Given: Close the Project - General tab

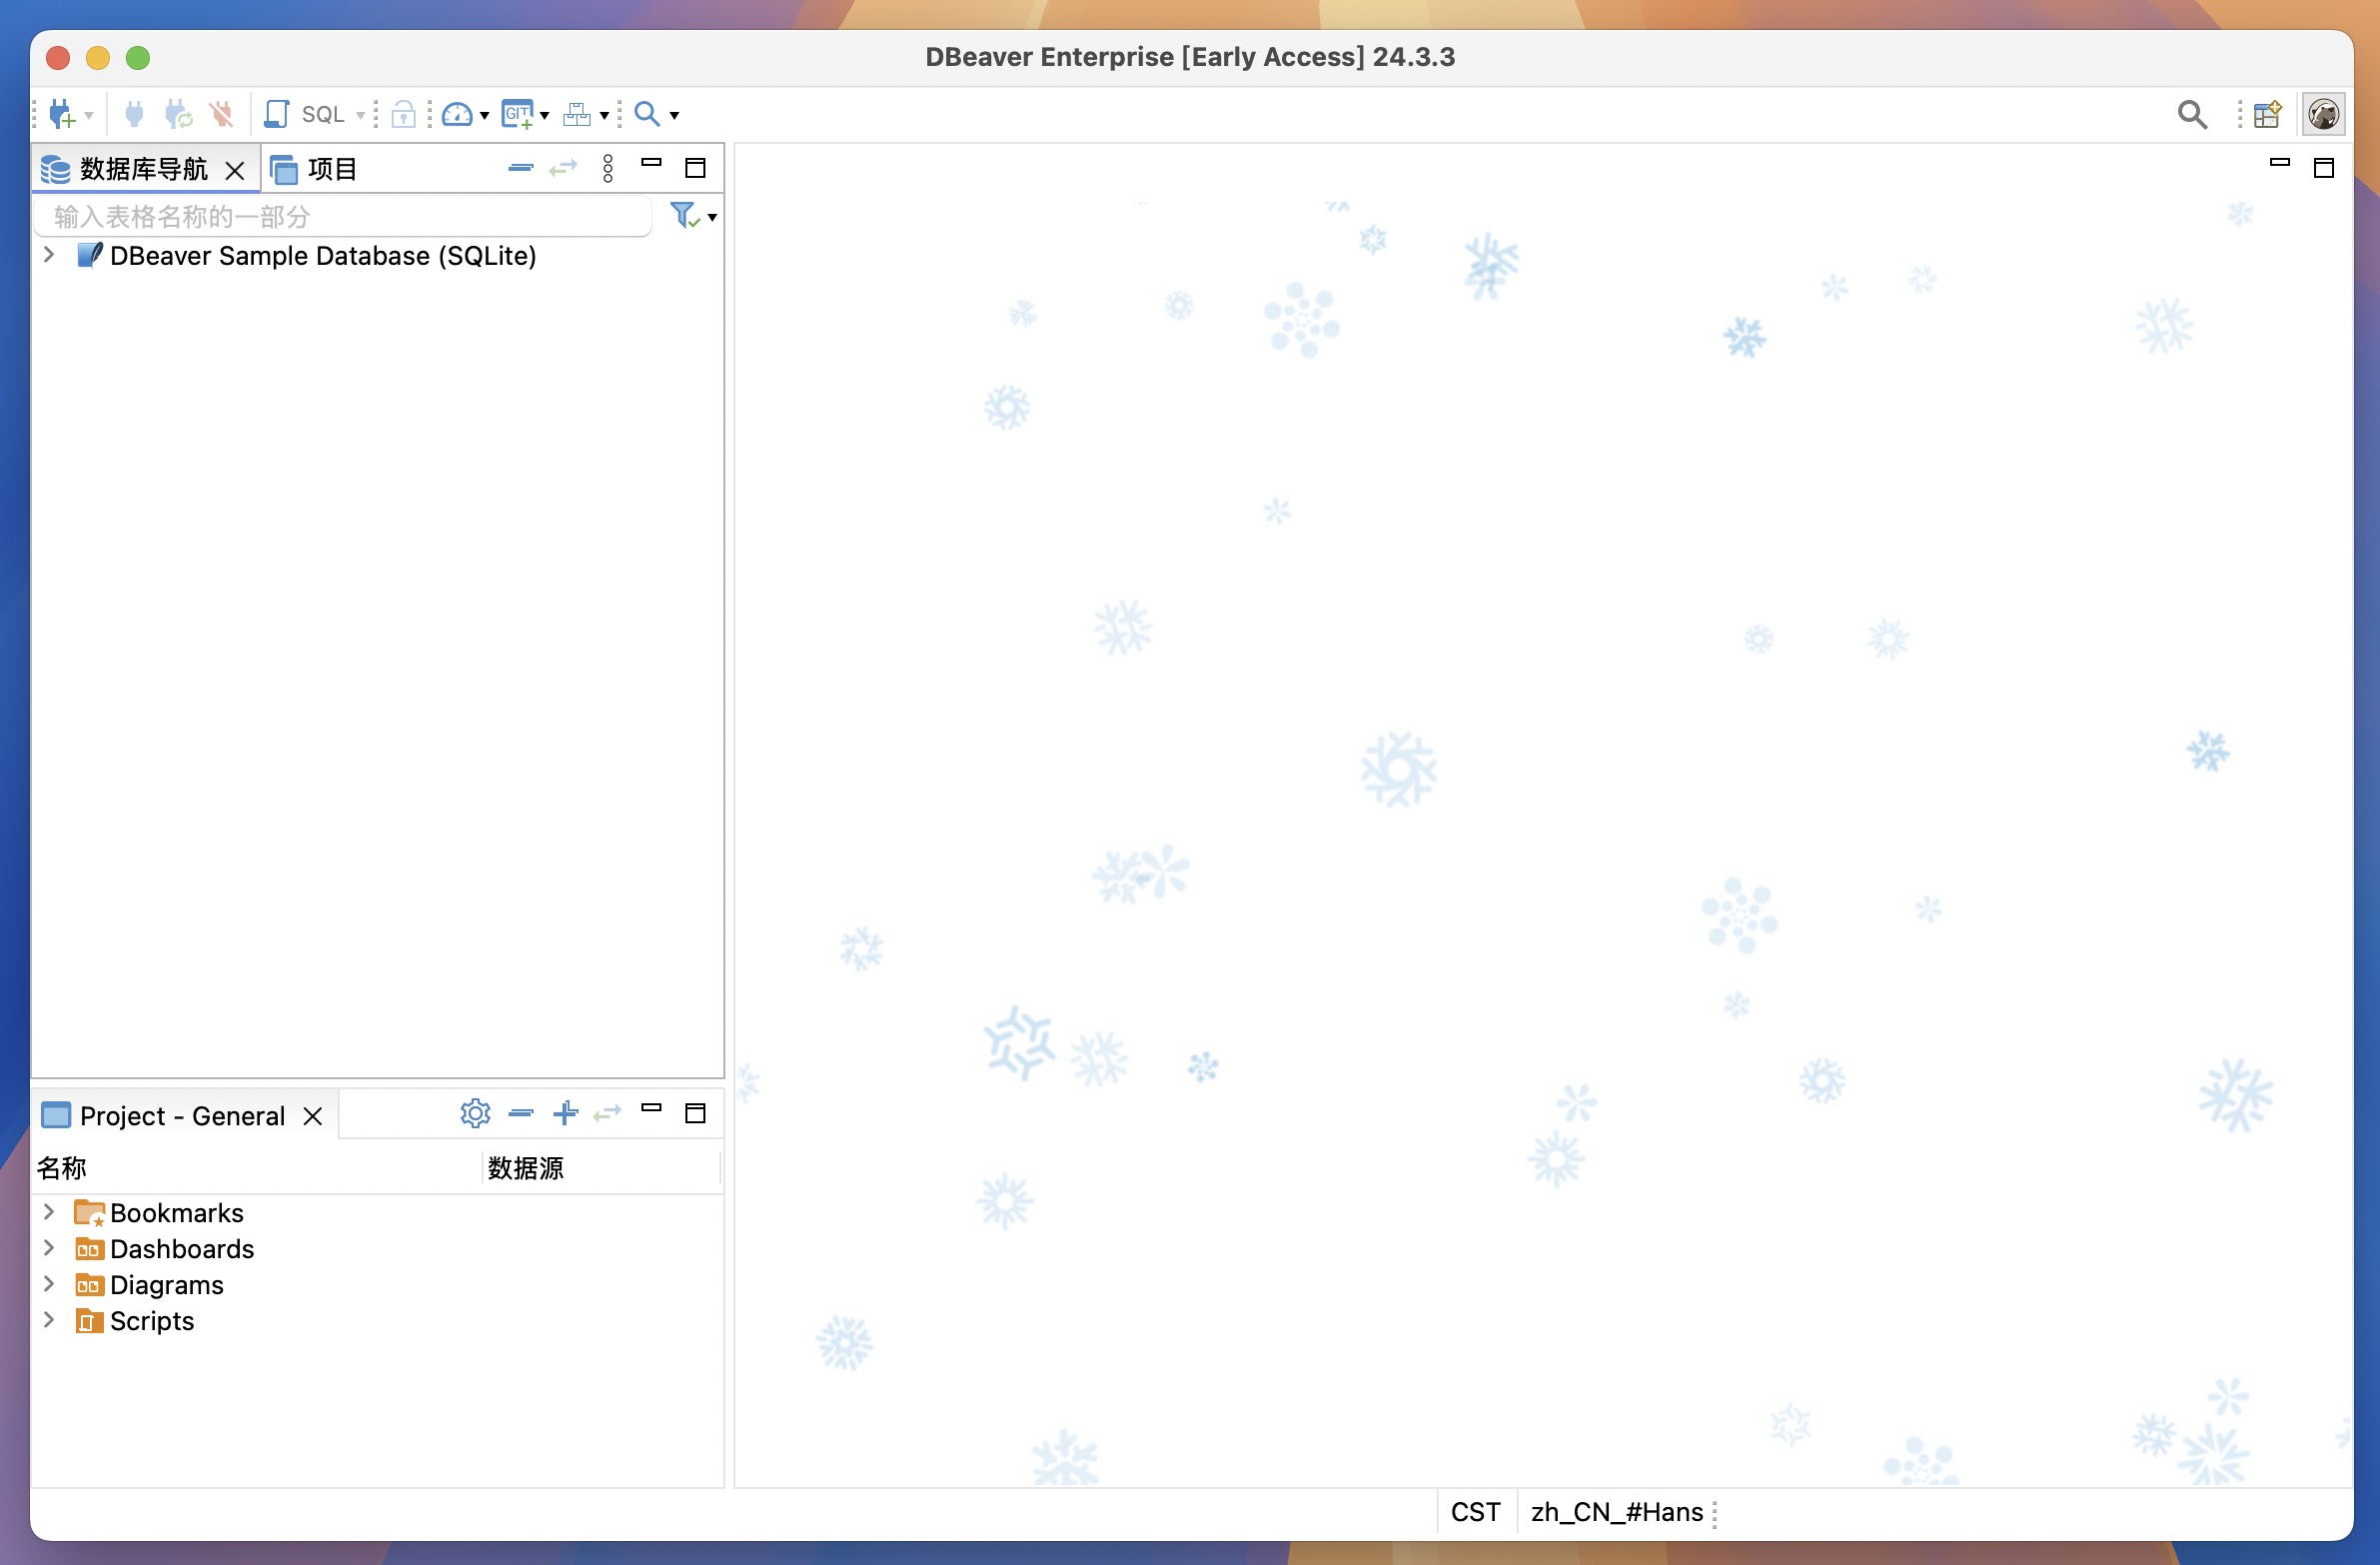Looking at the screenshot, I should point(313,1116).
